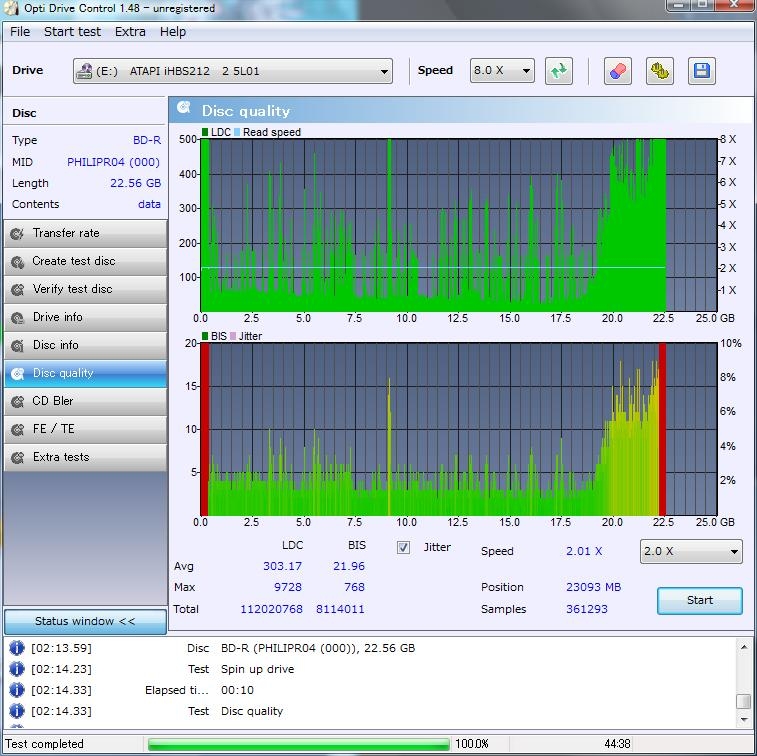The image size is (757, 756).
Task: Open the Extra menu
Action: [x=130, y=31]
